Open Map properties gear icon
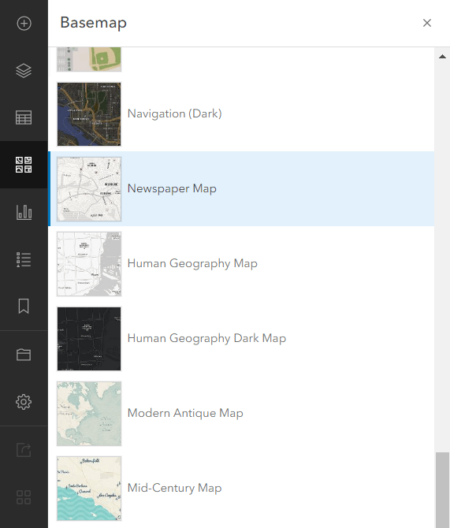450x528 pixels. 24,402
